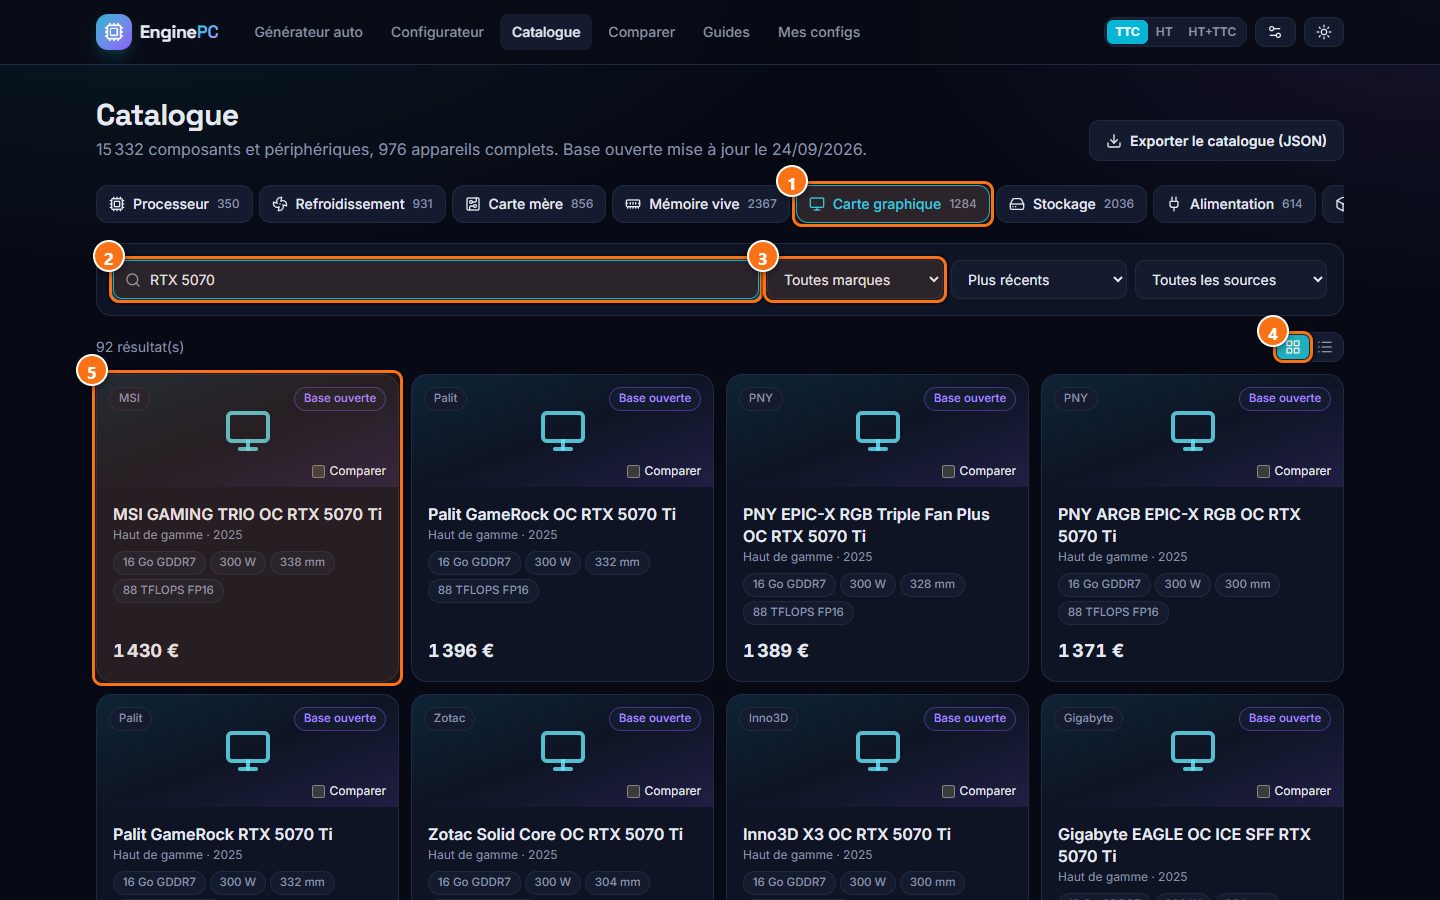This screenshot has height=900, width=1440.
Task: Check Comparer on PNY EPIC-X RGB Triple Fan card
Action: pyautogui.click(x=948, y=471)
